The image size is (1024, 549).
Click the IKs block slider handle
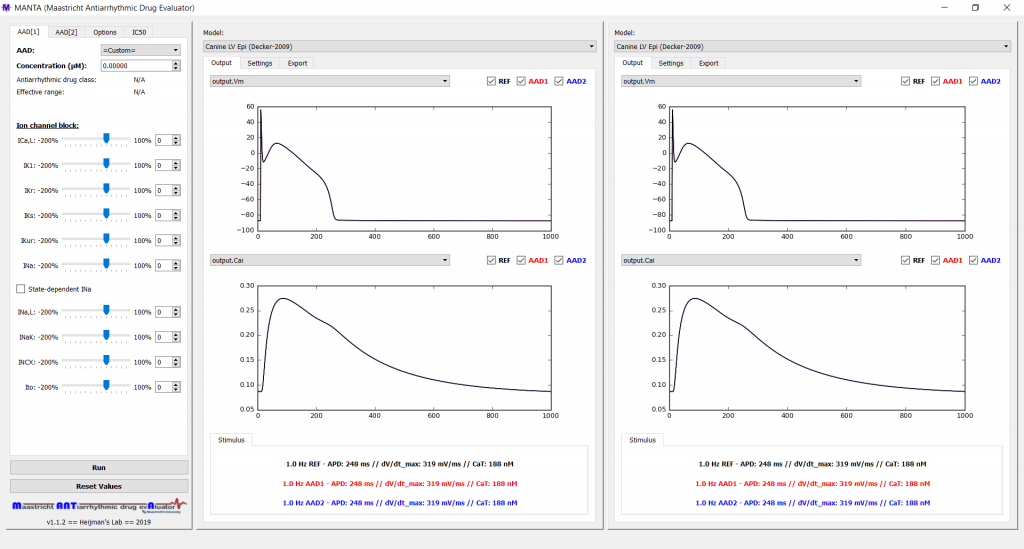tap(106, 213)
